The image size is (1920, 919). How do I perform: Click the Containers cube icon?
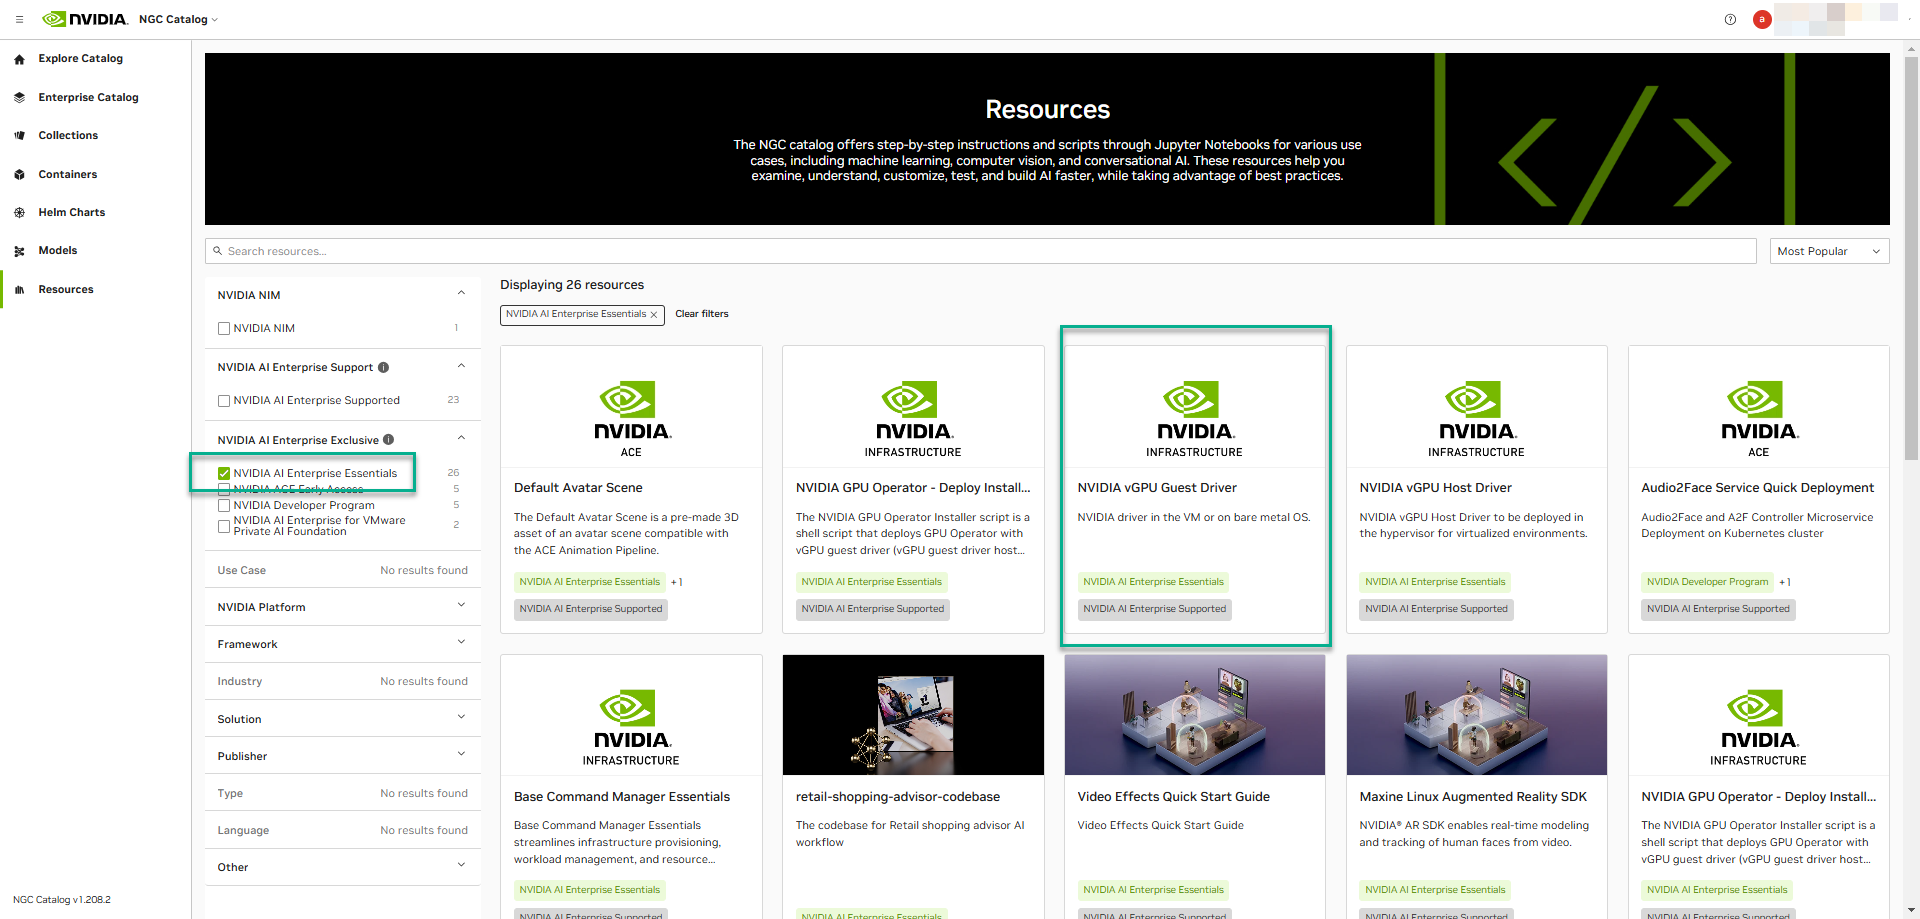[19, 175]
